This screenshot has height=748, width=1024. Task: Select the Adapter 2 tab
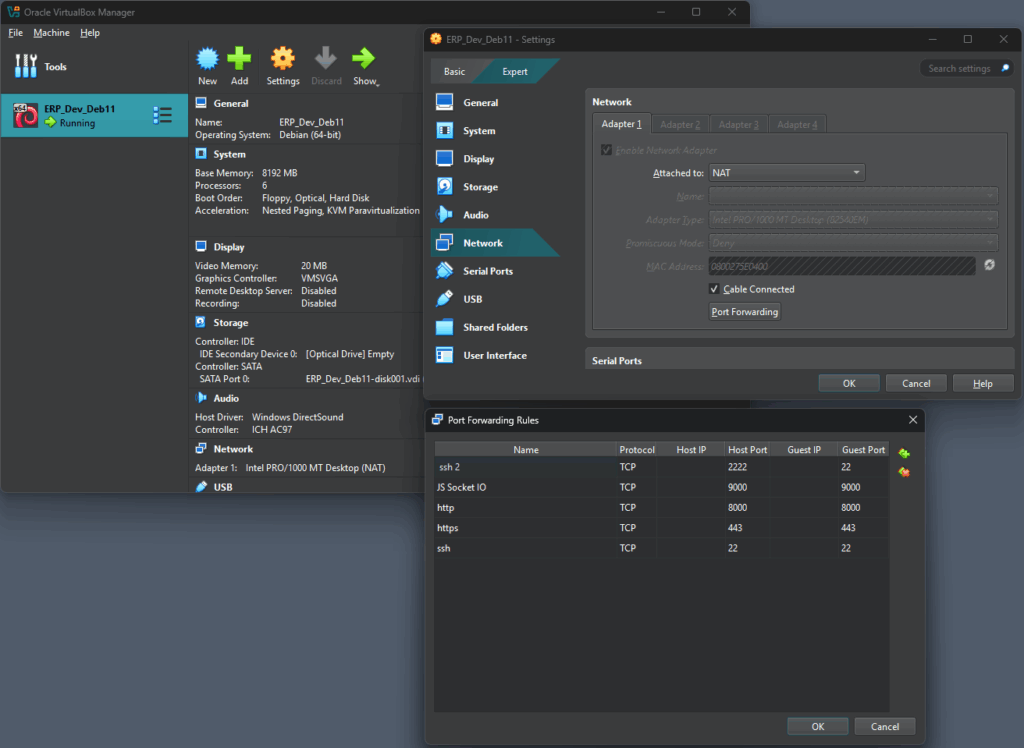click(x=680, y=124)
